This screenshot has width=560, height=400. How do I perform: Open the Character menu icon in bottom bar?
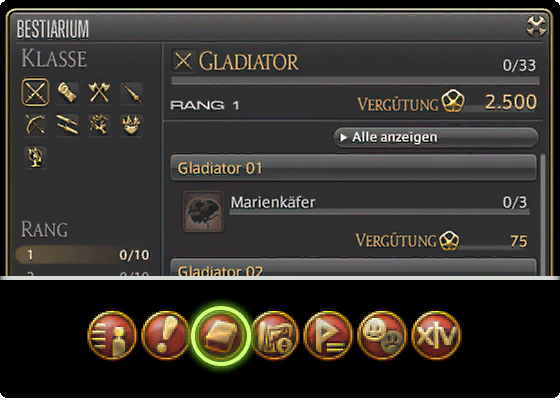pos(112,335)
